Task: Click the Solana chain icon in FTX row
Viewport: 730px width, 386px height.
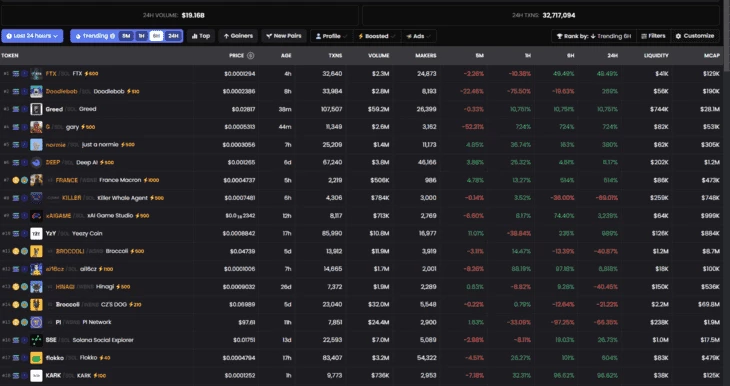Action: point(16,74)
